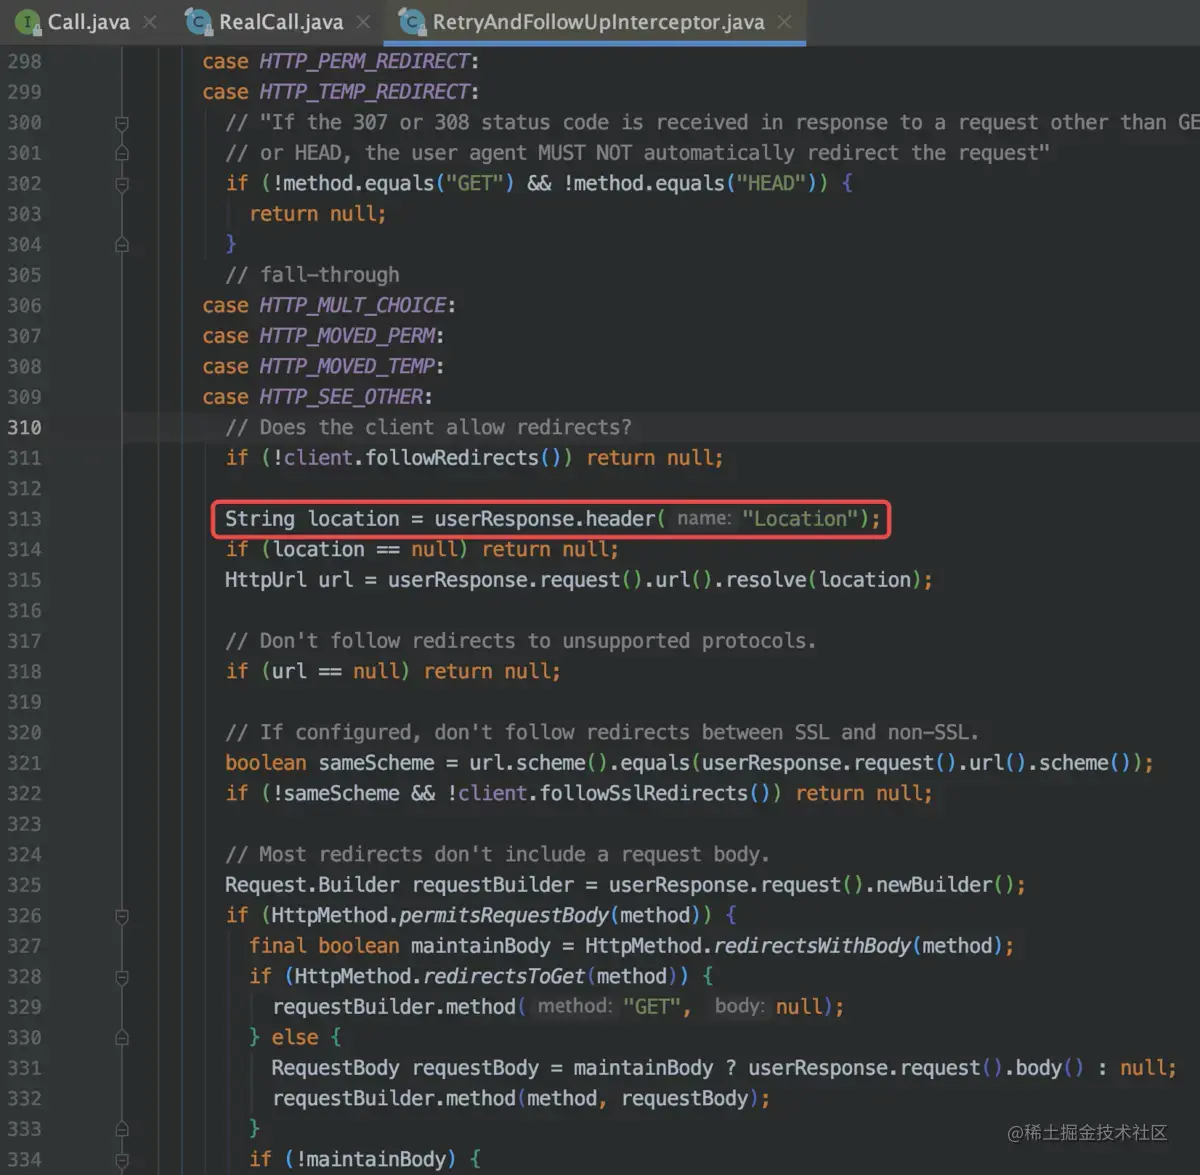Click the fold end marker at line 333
Screen dimensions: 1200x1175
(121, 1129)
